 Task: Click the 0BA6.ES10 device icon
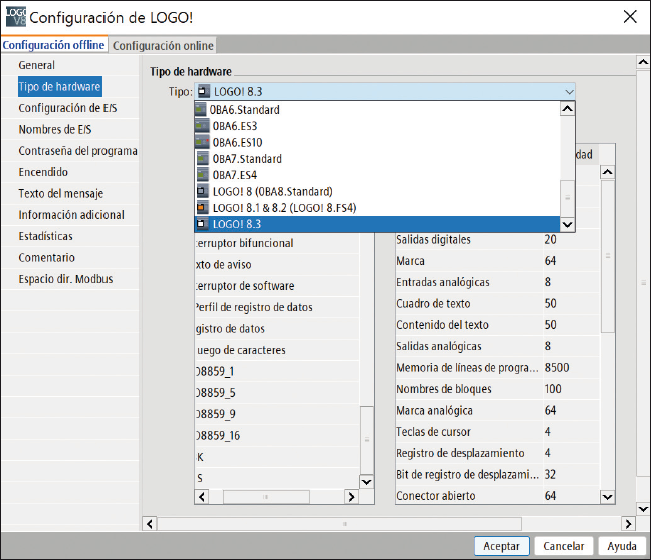pyautogui.click(x=202, y=143)
